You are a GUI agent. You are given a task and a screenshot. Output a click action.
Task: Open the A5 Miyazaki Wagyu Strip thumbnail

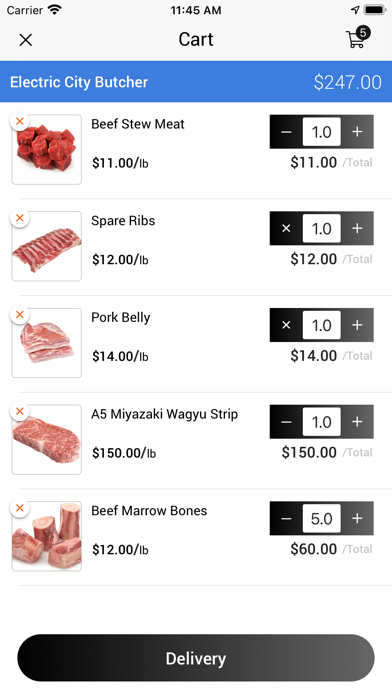pos(47,439)
